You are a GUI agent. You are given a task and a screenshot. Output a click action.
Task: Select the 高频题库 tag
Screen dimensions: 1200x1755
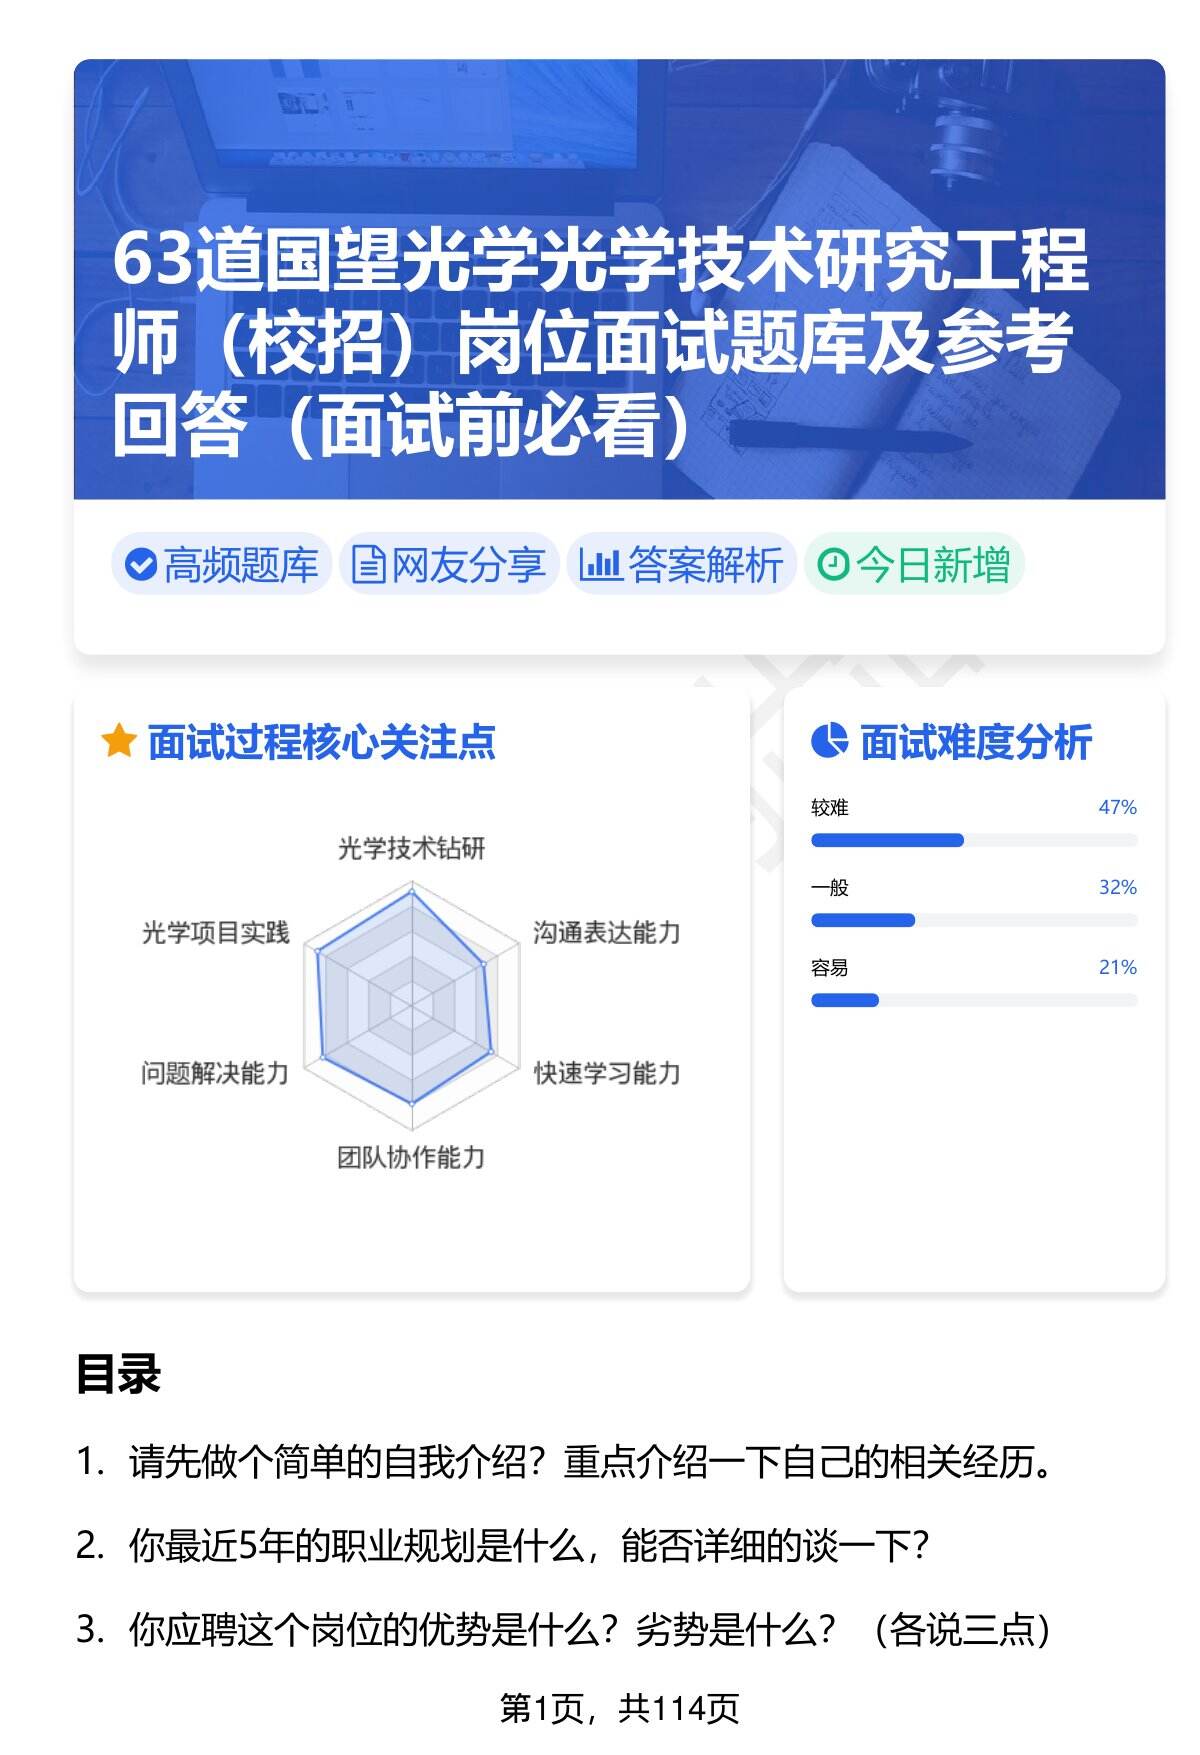(x=222, y=565)
